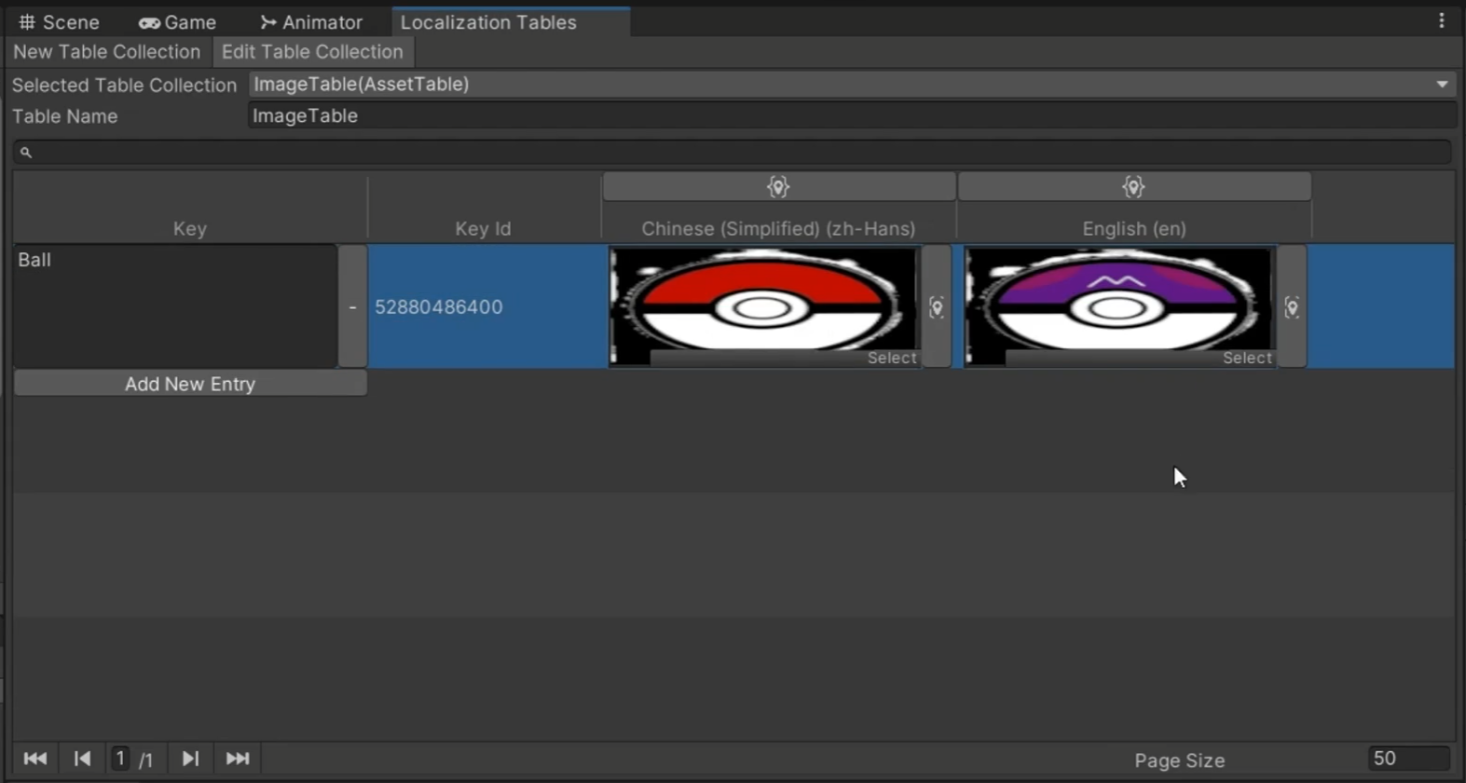Click the Key column header

click(x=190, y=229)
